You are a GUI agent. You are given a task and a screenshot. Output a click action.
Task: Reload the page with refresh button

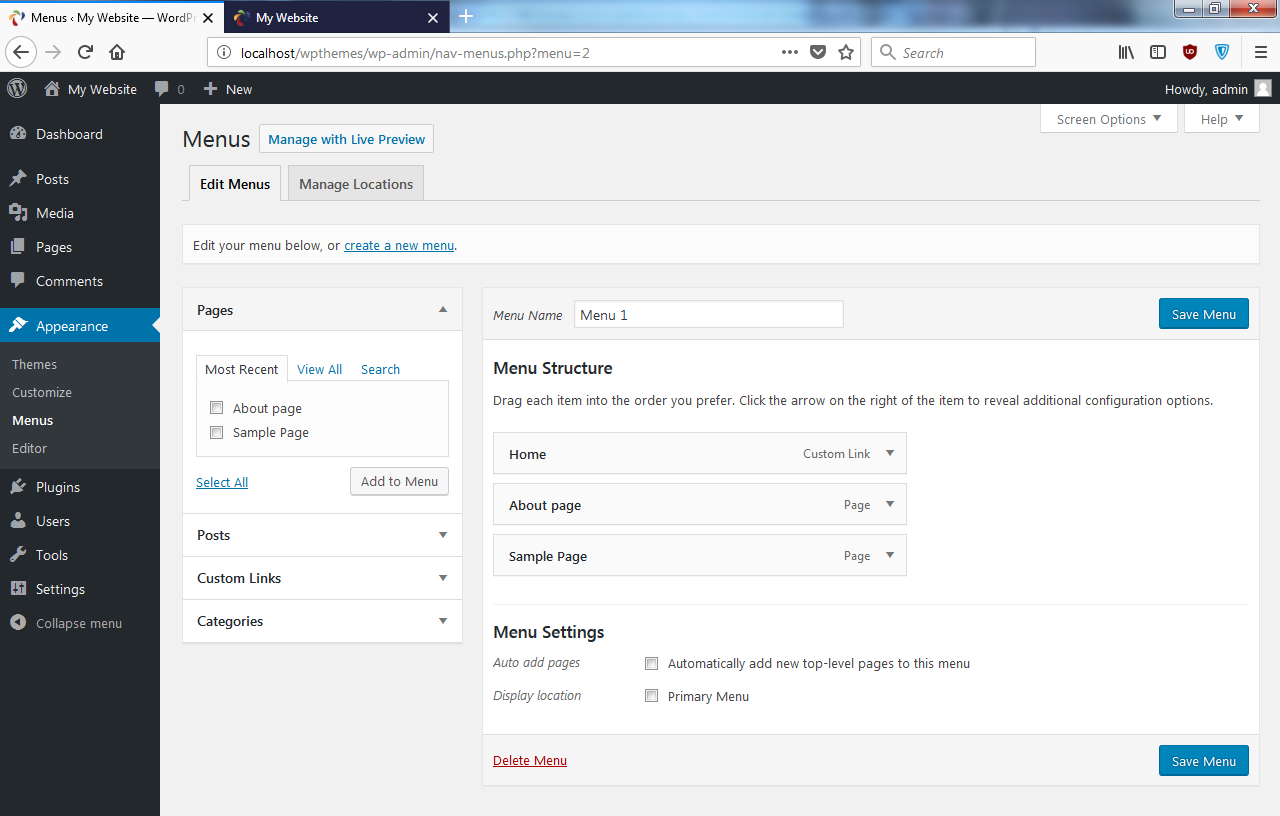(86, 53)
